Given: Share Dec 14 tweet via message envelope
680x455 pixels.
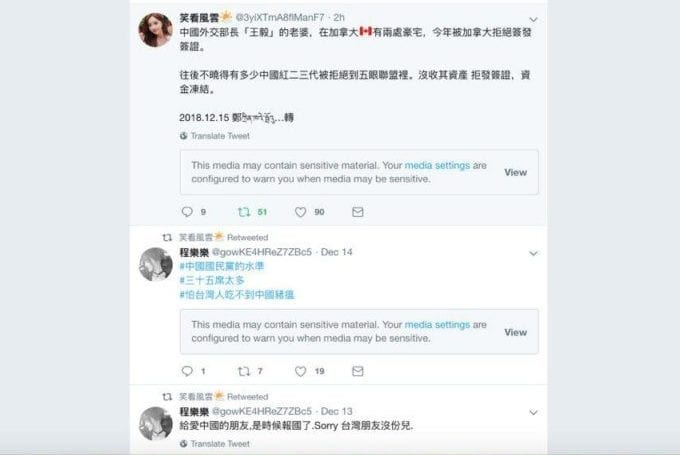Looking at the screenshot, I should click(x=358, y=371).
